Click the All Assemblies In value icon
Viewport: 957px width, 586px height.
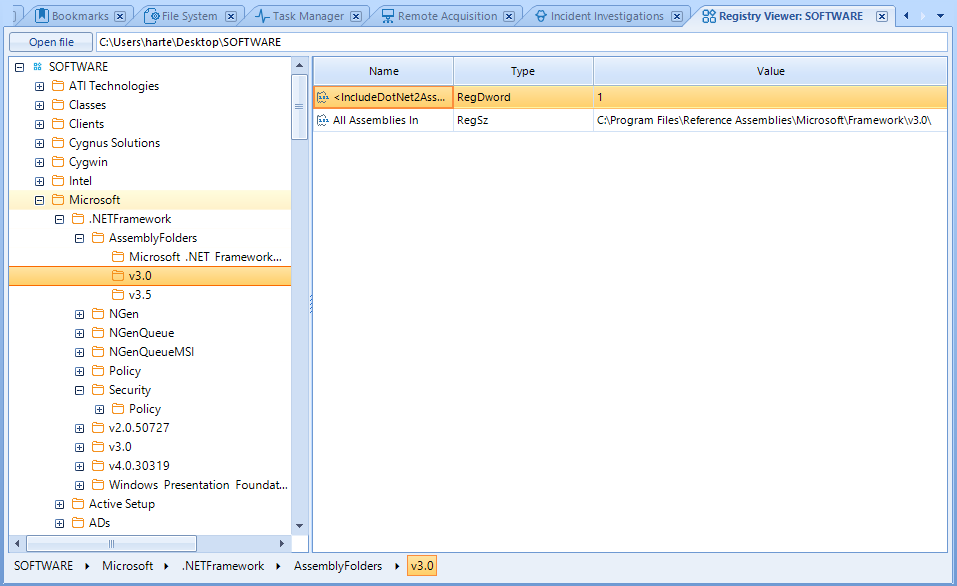pos(323,120)
